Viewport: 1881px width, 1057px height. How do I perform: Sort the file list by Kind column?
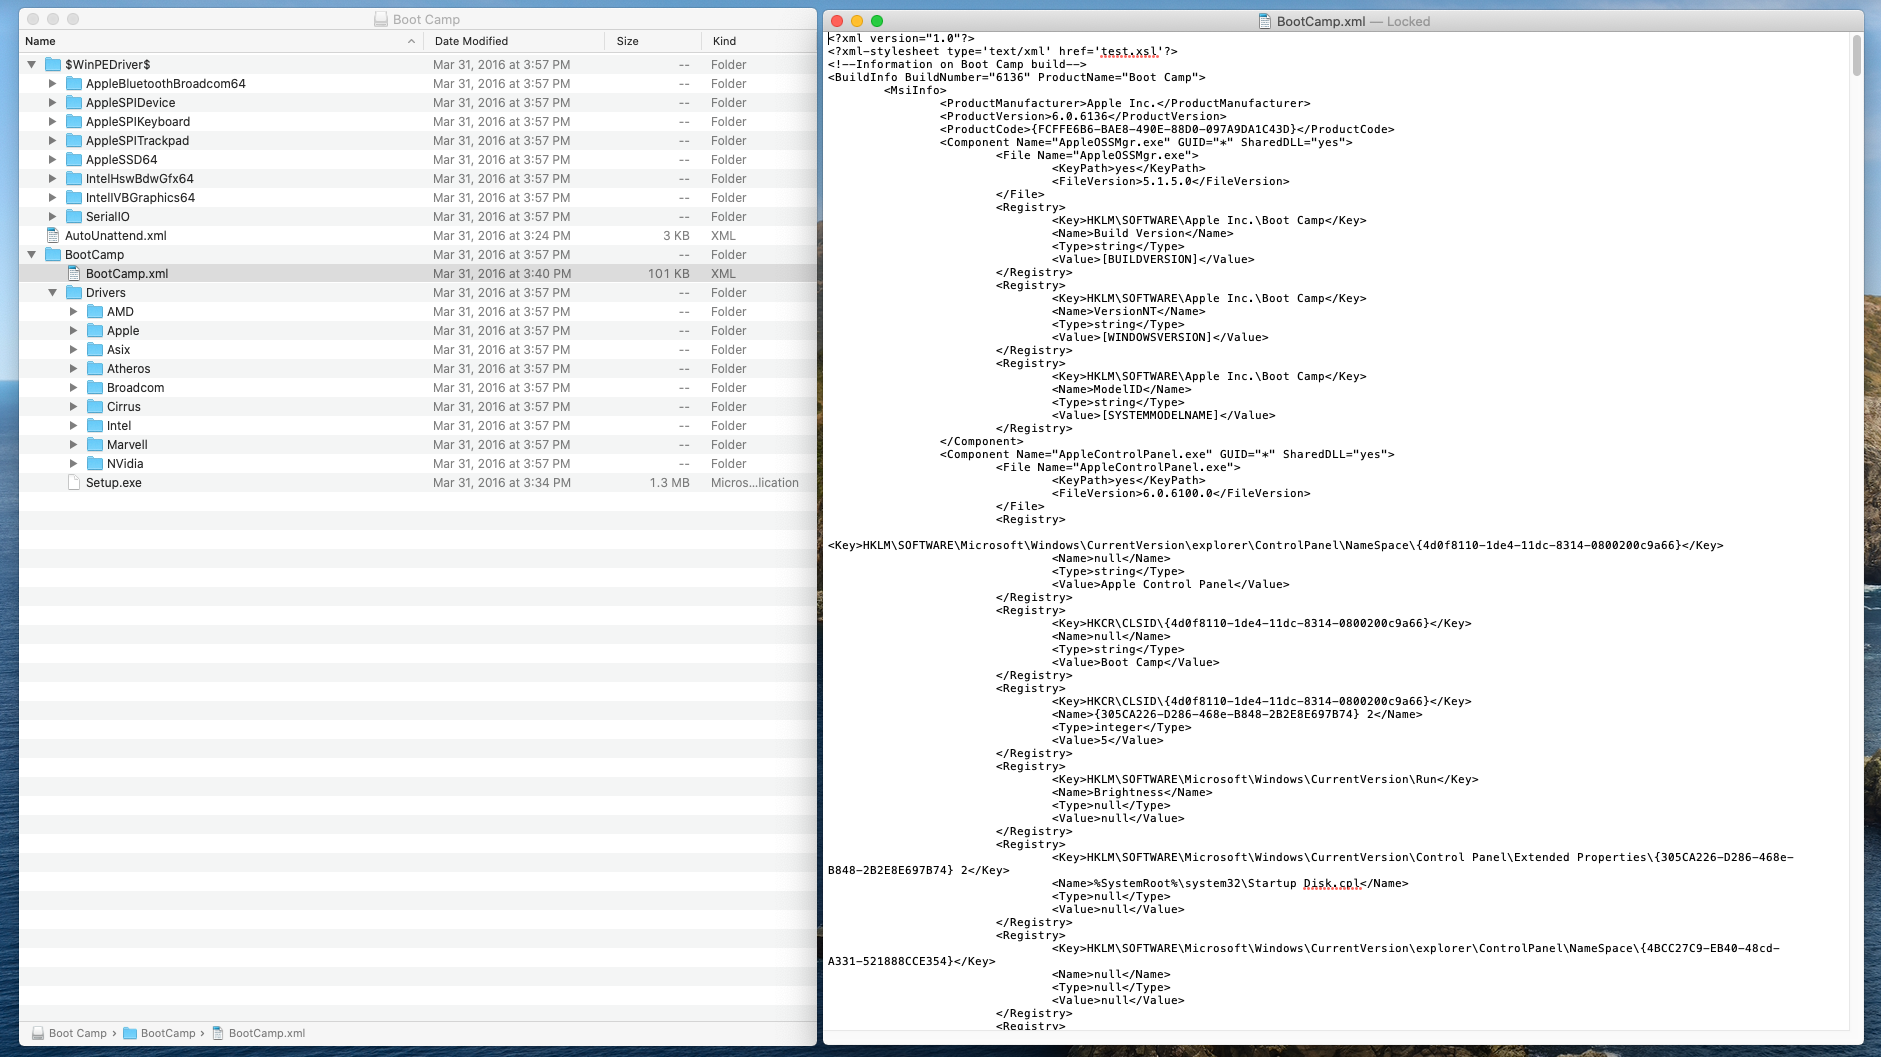point(759,41)
